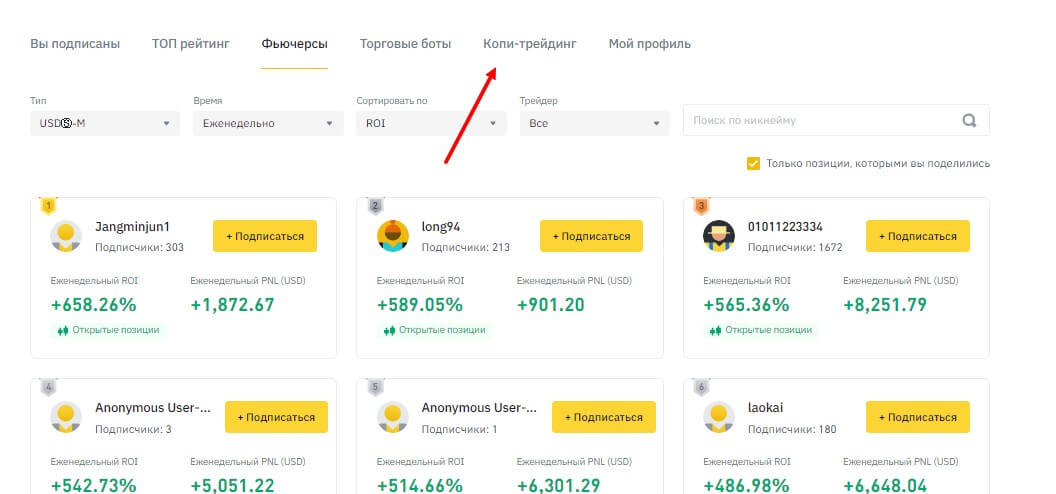Expand the Трейдер Все dropdown
Viewport: 1056px width, 494px height.
point(594,124)
